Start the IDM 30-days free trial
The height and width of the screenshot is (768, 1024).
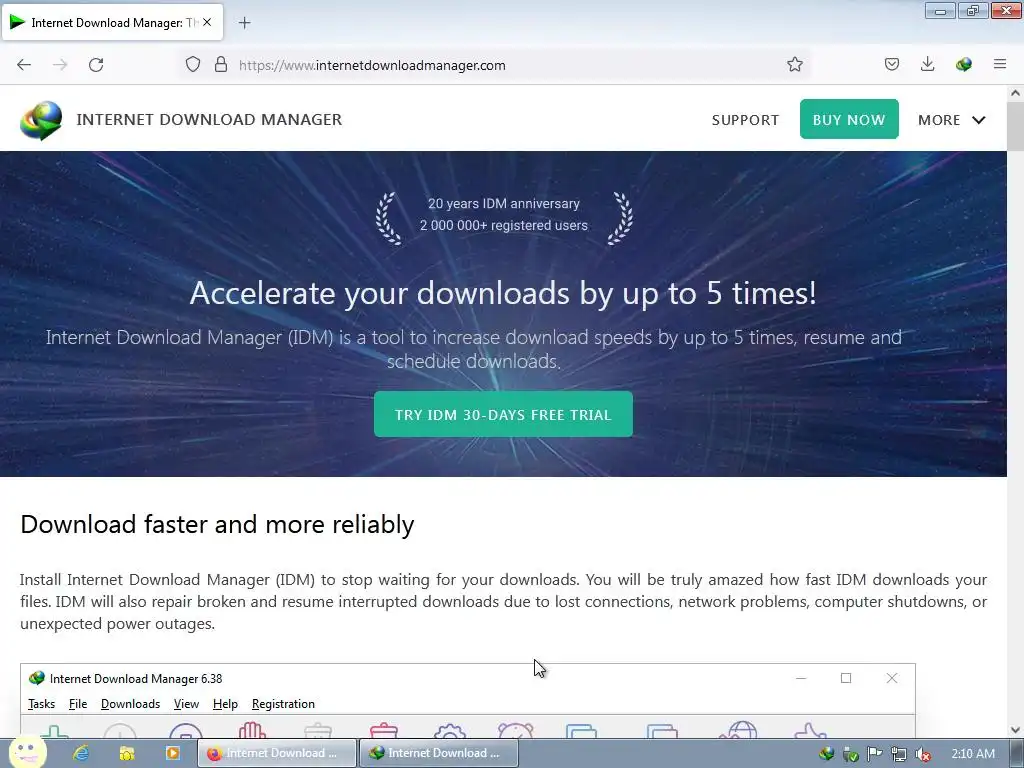point(503,415)
